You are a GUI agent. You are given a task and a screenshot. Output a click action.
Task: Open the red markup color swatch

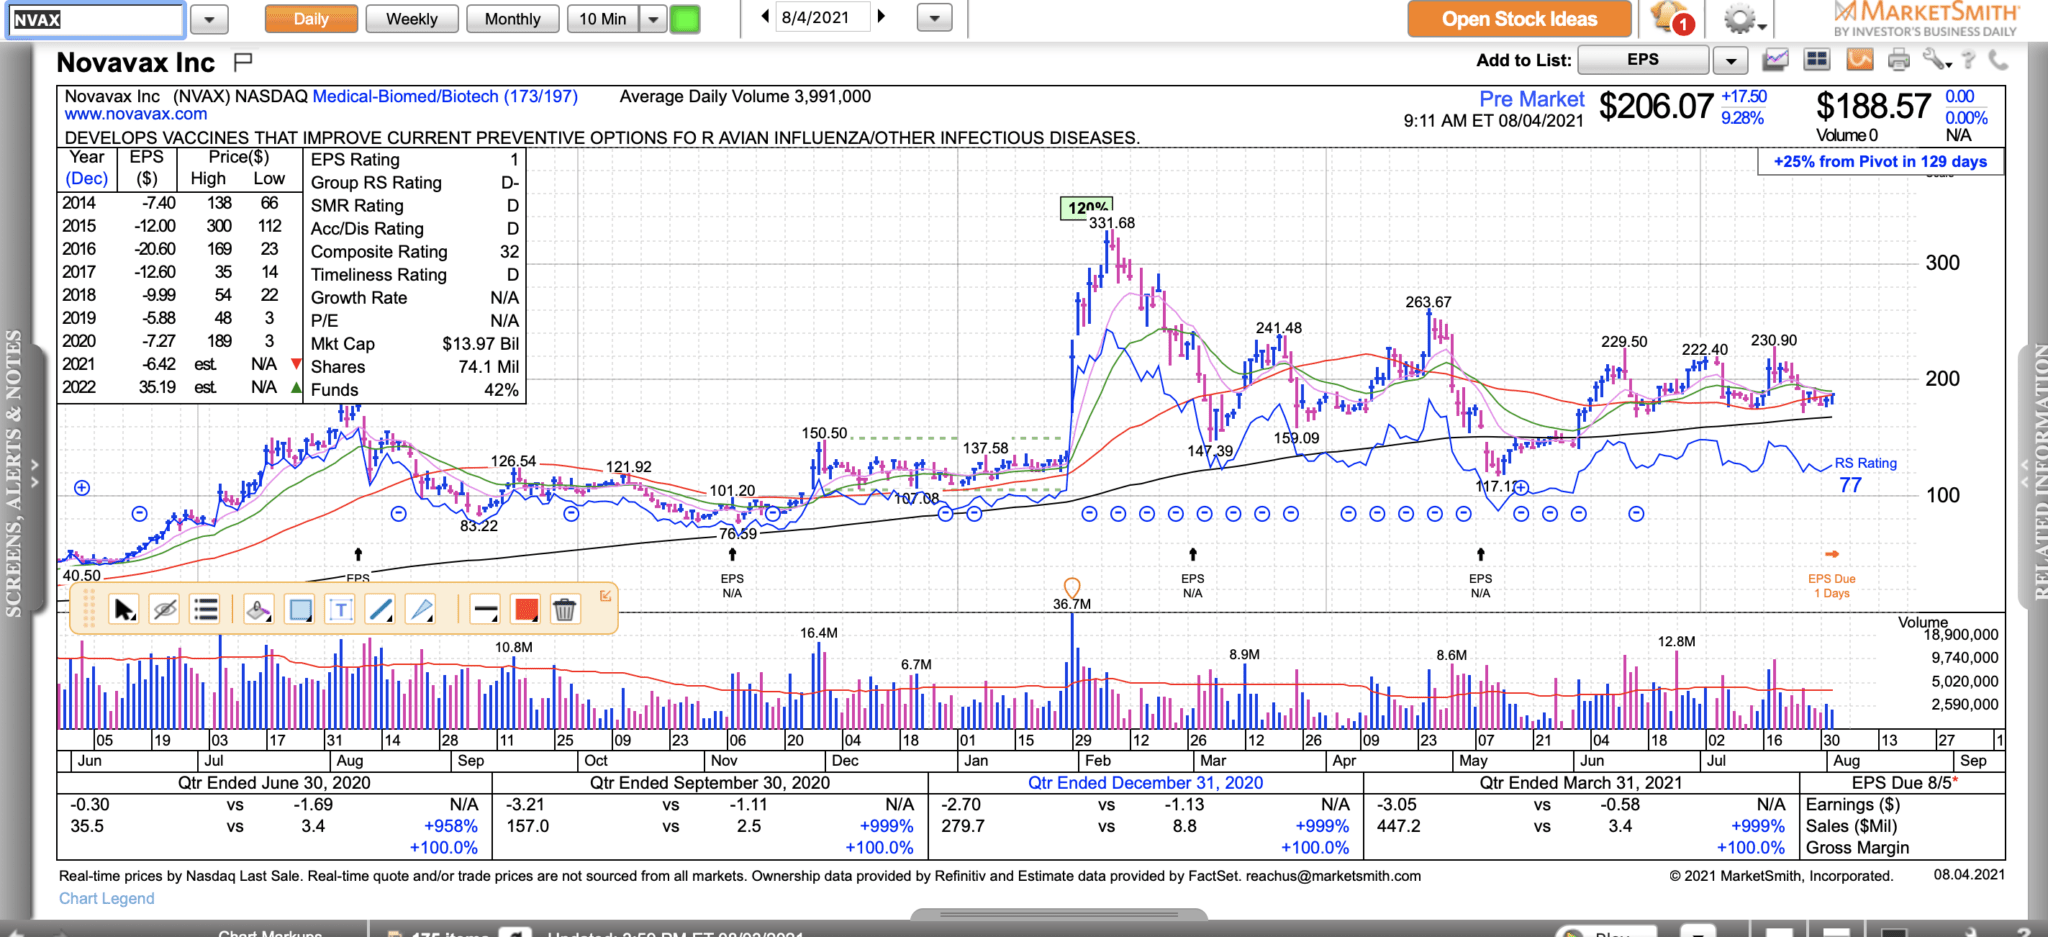[526, 609]
